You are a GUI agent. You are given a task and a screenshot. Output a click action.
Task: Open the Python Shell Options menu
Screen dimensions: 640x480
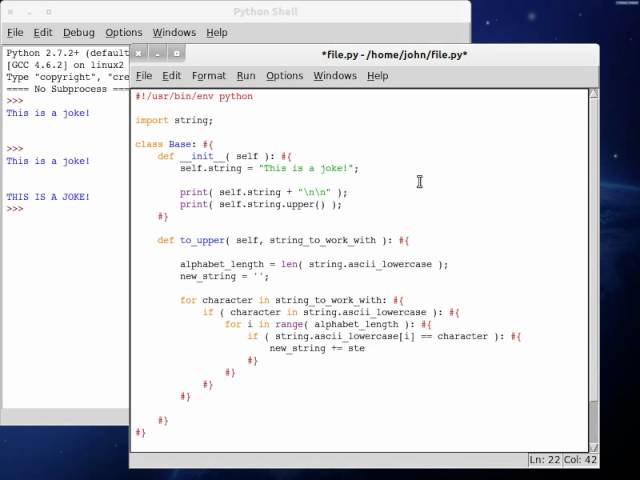pyautogui.click(x=124, y=32)
